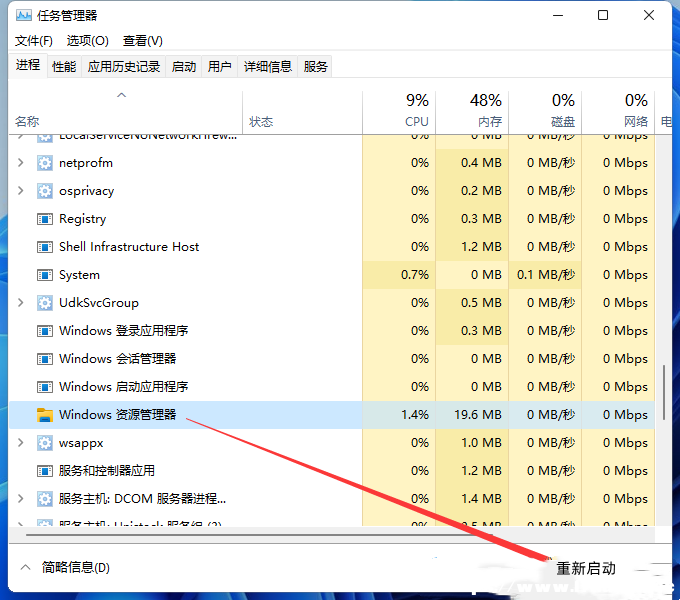The image size is (680, 600).
Task: Click the 0.1 MB/秒 disk cell
Action: pos(545,275)
